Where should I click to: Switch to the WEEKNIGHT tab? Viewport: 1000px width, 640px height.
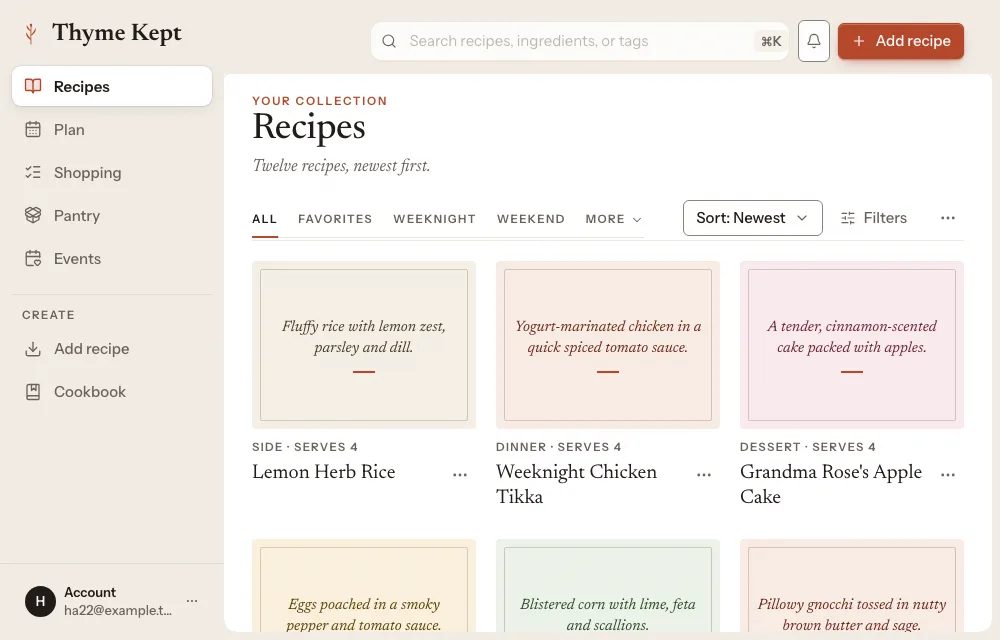434,219
